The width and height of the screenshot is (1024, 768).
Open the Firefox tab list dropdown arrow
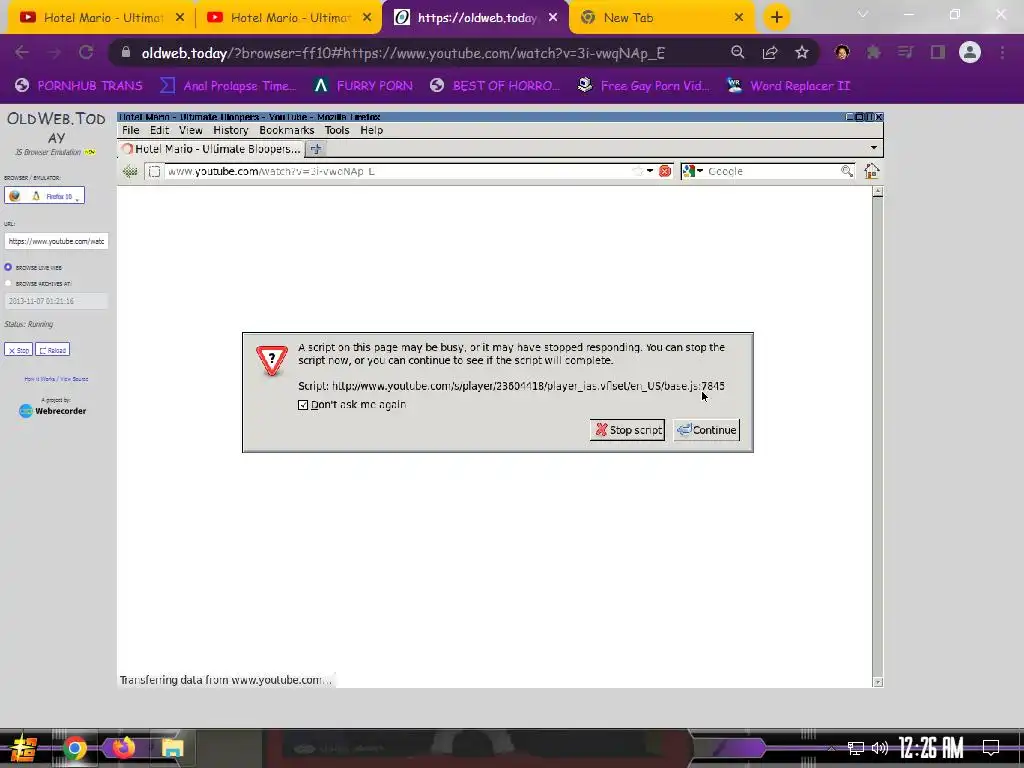pos(874,148)
